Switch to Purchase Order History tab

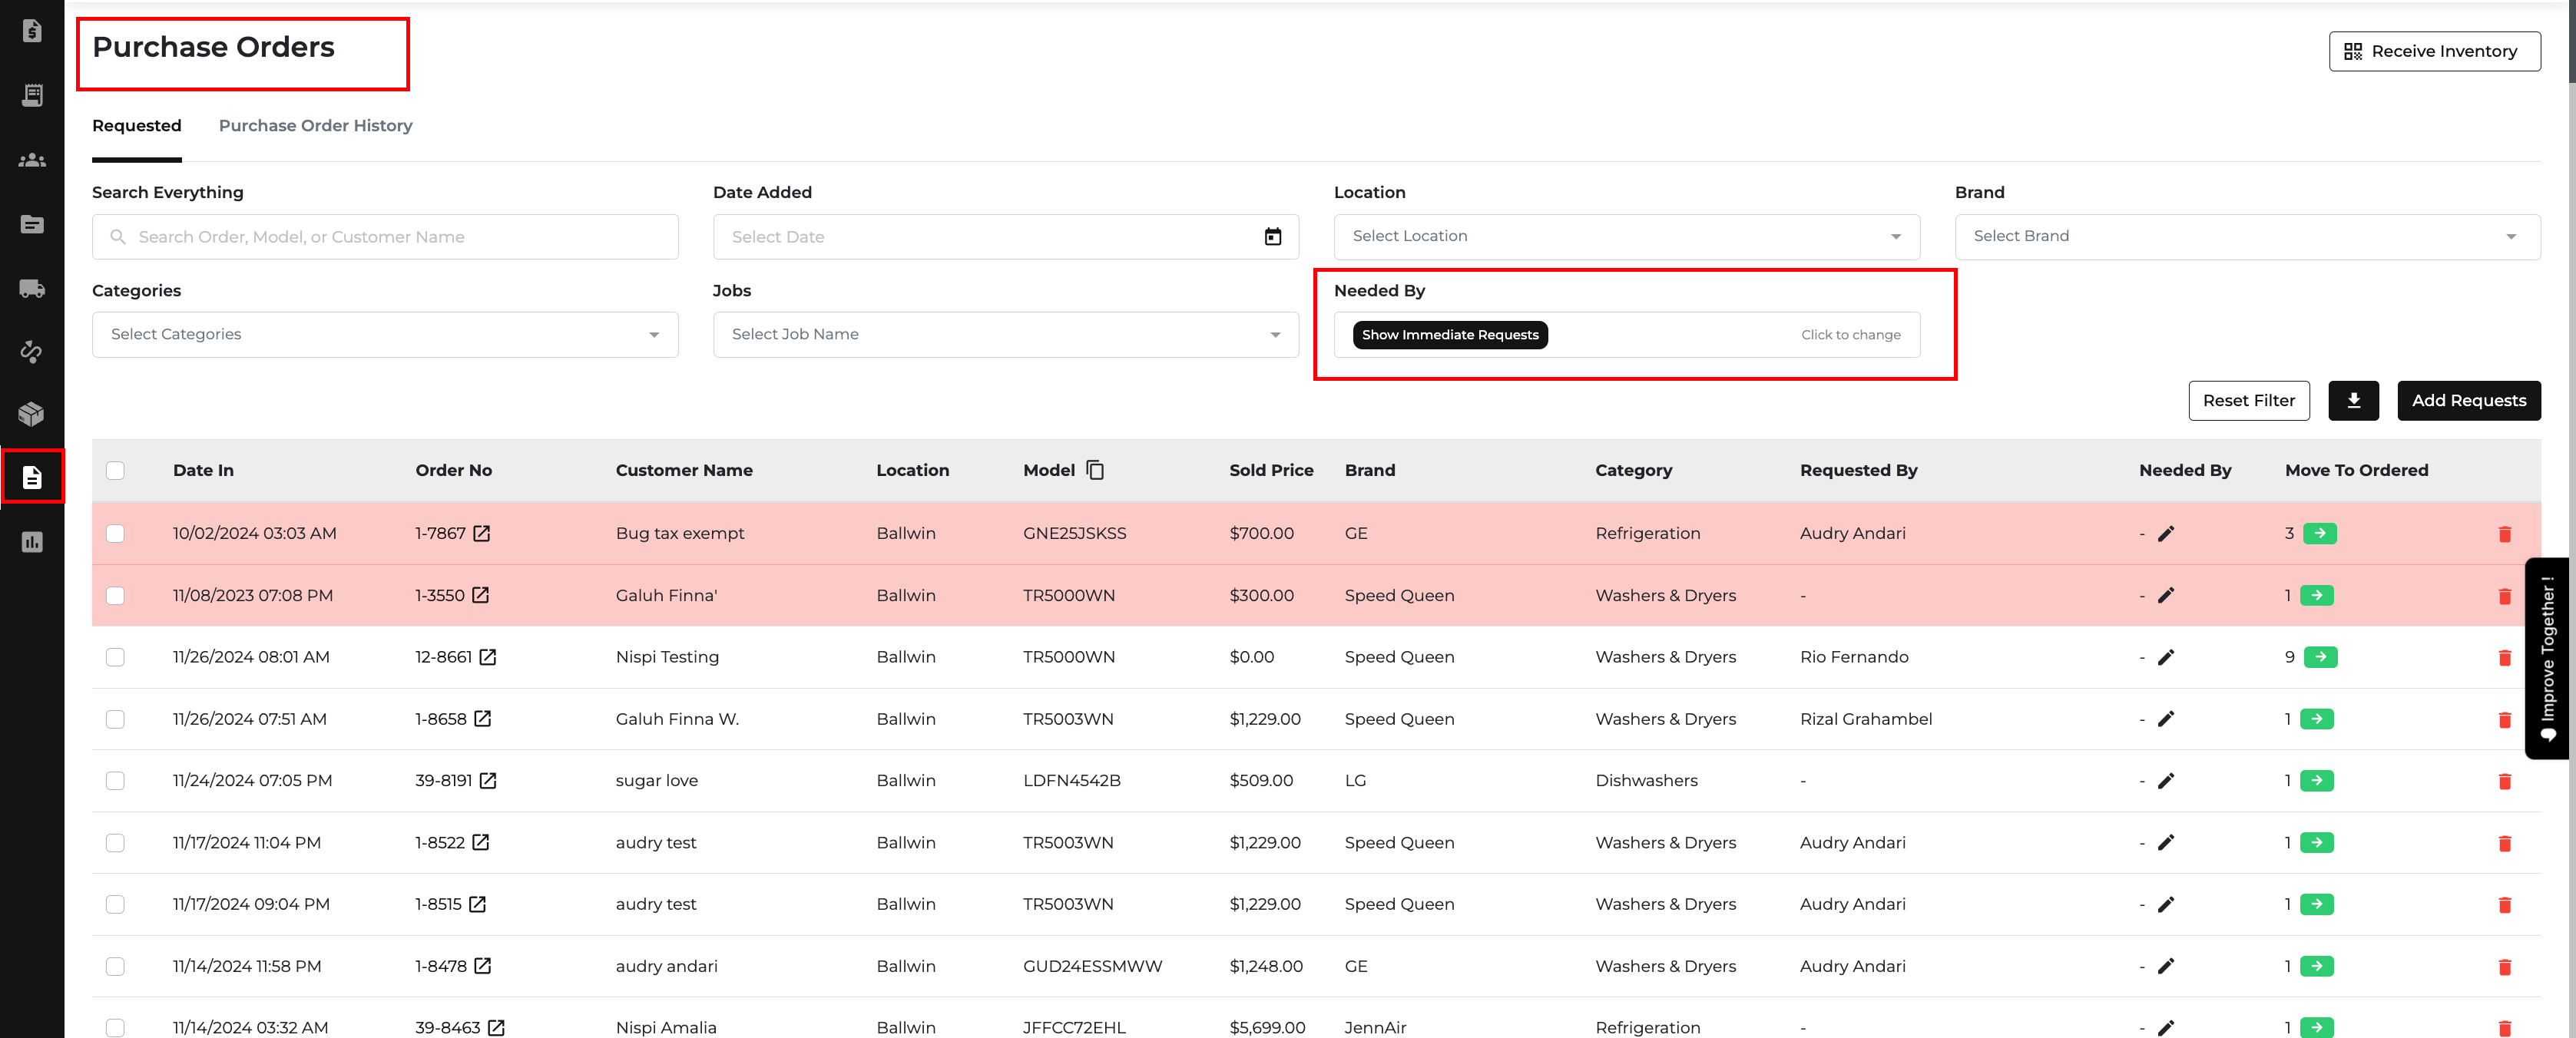coord(315,126)
